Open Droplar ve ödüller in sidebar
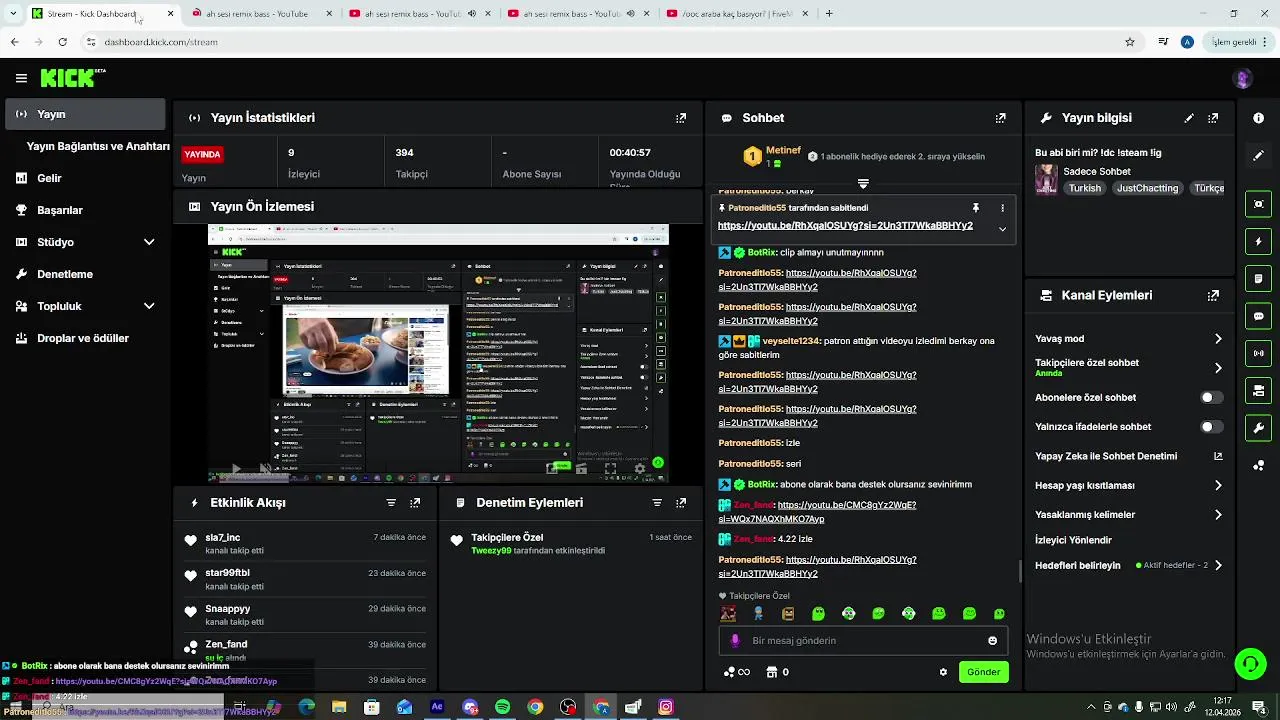Screen dimensions: 1280x720 [x=85, y=338]
